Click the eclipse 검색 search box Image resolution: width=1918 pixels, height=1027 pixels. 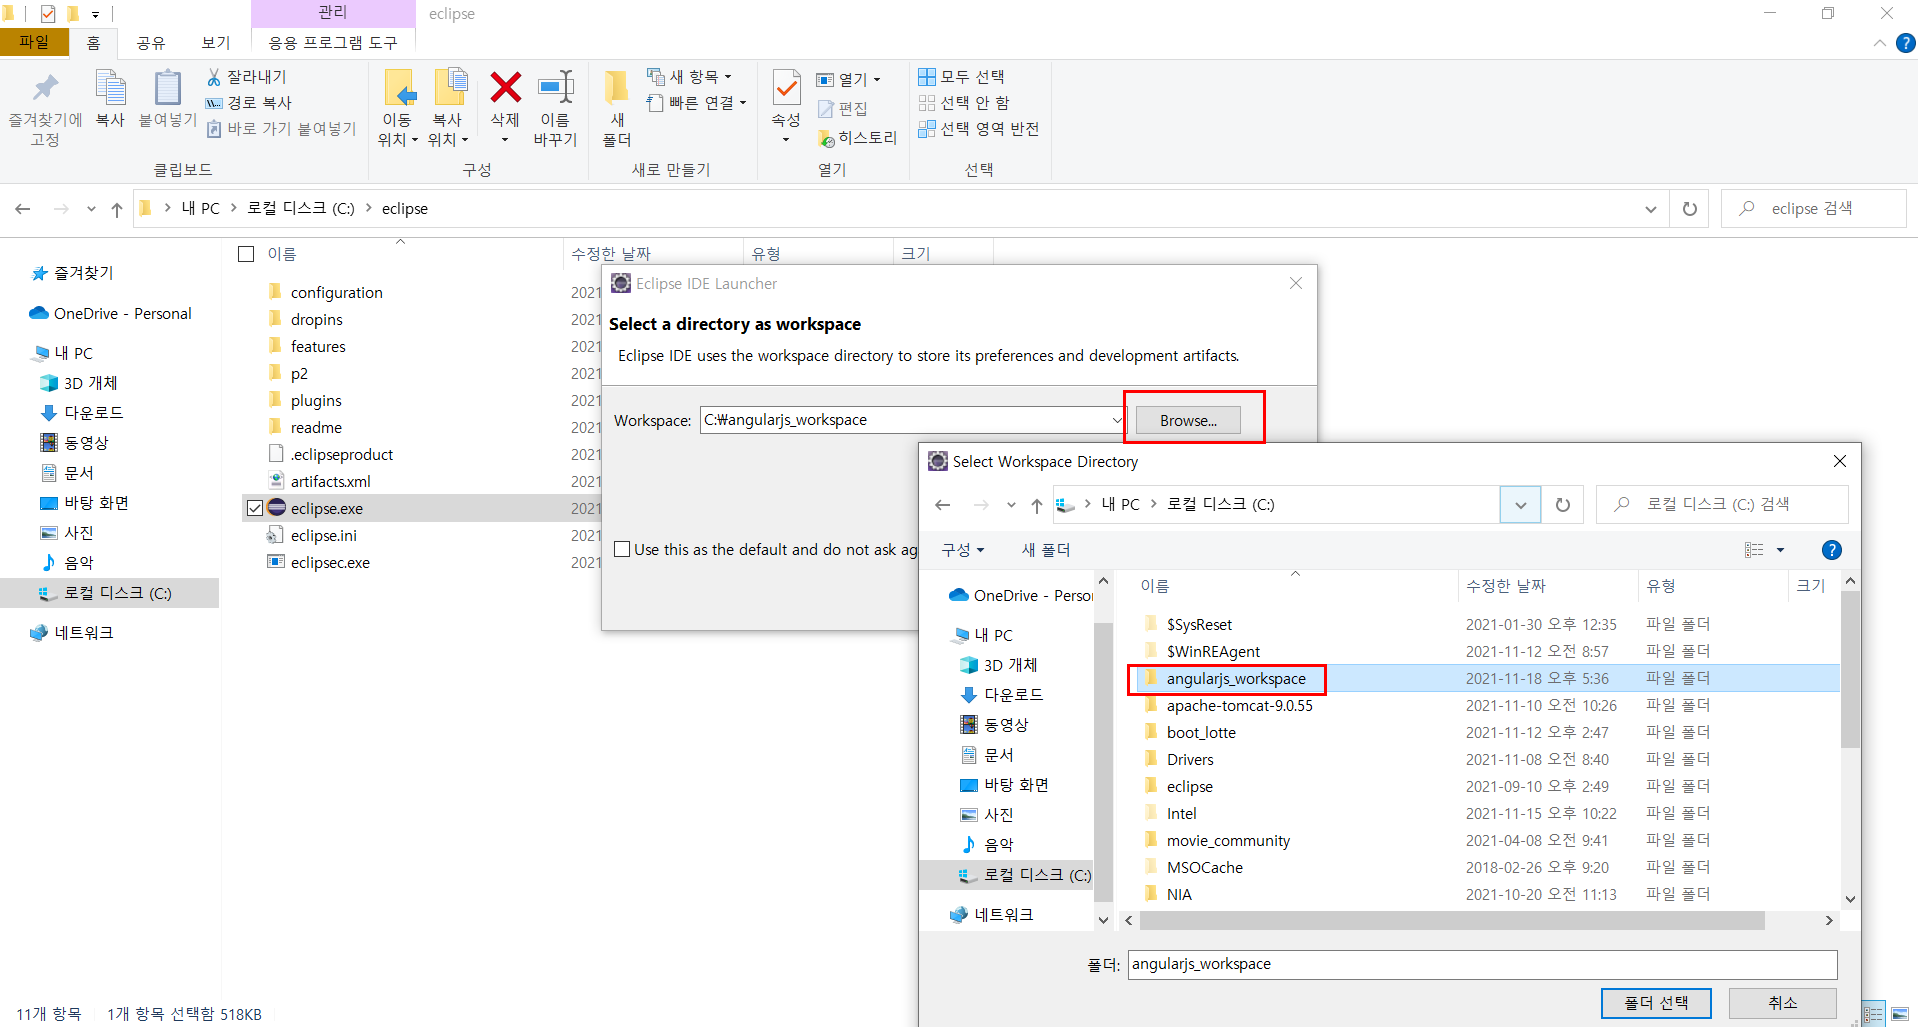[1813, 209]
